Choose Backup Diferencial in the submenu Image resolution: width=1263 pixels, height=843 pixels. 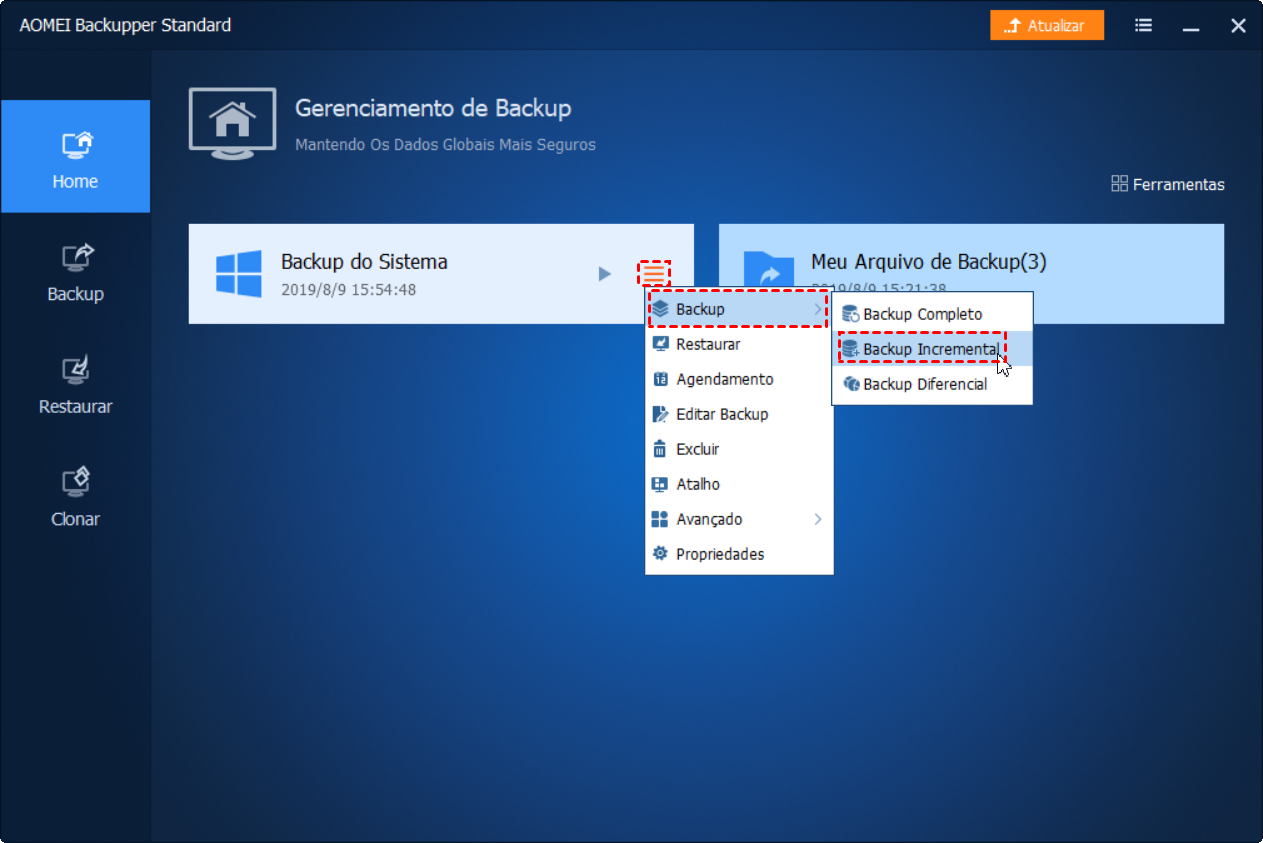click(932, 384)
